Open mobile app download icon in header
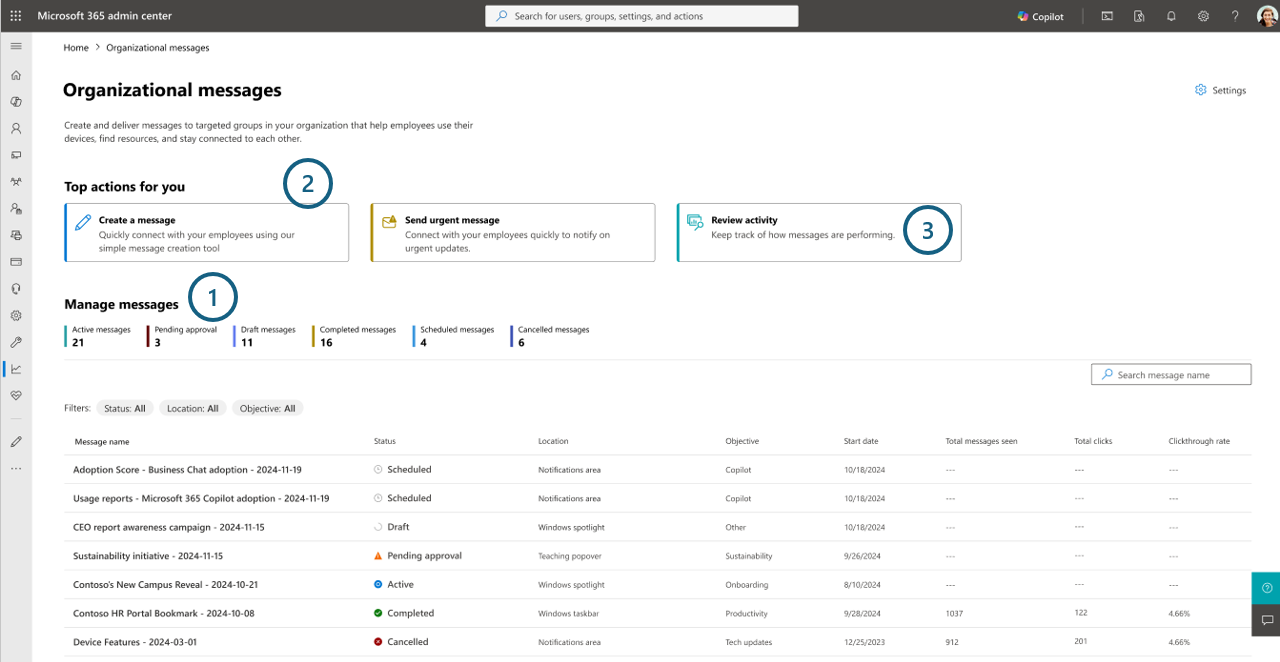The height and width of the screenshot is (662, 1280). pos(1139,16)
